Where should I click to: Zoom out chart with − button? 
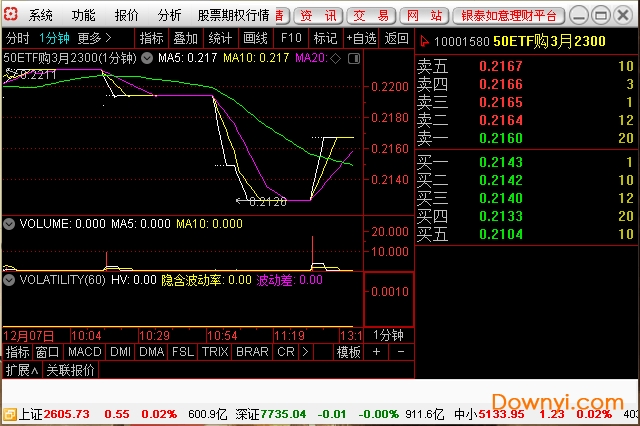[401, 352]
